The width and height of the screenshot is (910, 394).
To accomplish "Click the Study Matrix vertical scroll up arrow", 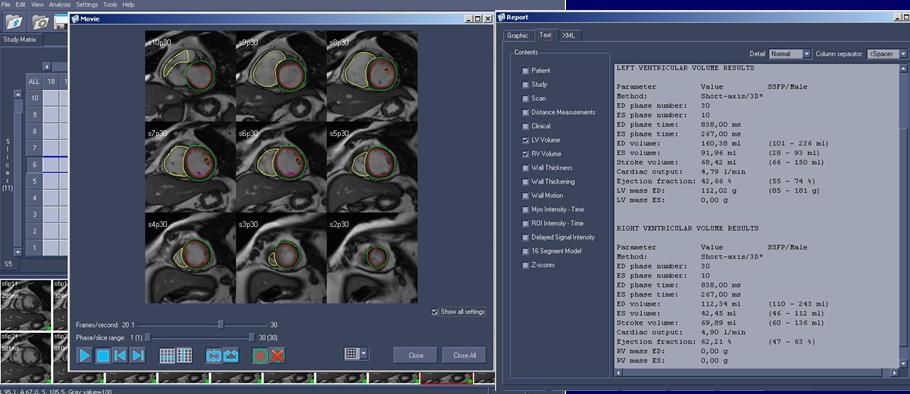I will (18, 94).
